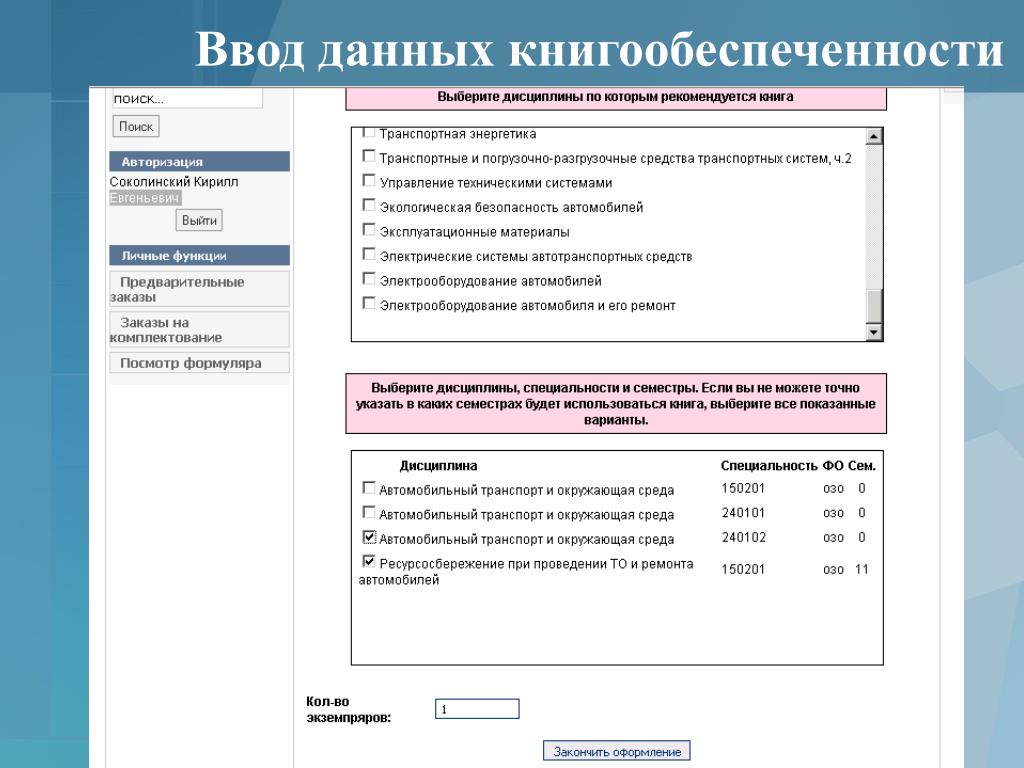Viewport: 1024px width, 768px height.
Task: Click the 'Поиск' button
Action: pos(136,127)
